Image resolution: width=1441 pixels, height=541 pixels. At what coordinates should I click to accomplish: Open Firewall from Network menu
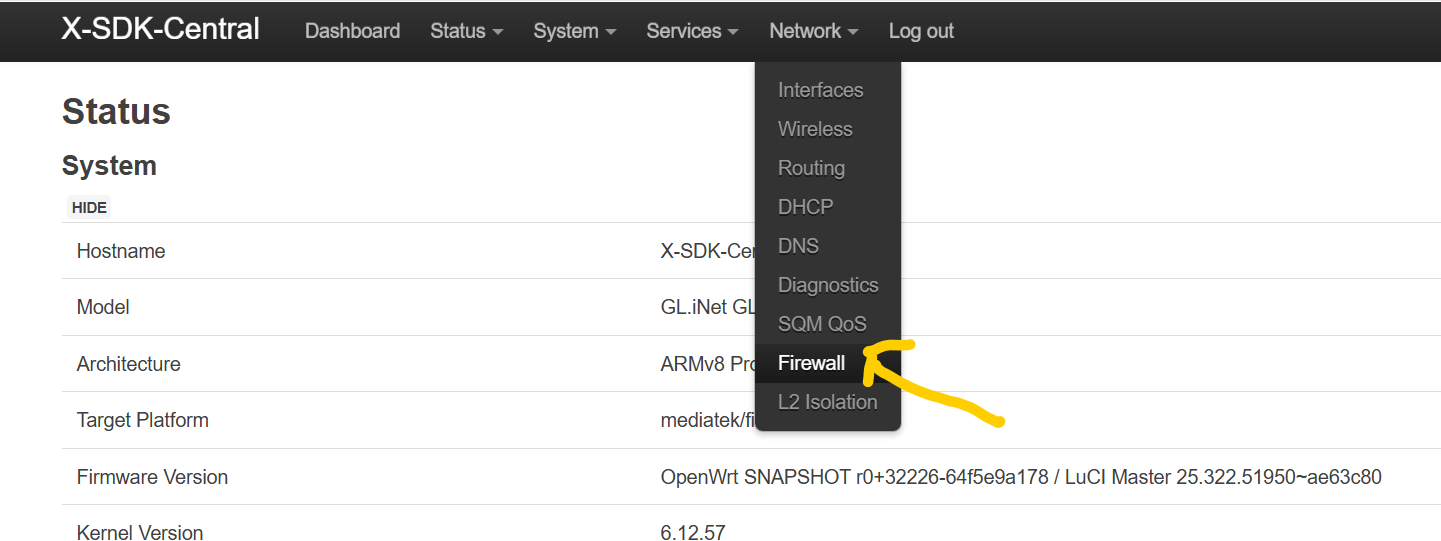(x=811, y=363)
